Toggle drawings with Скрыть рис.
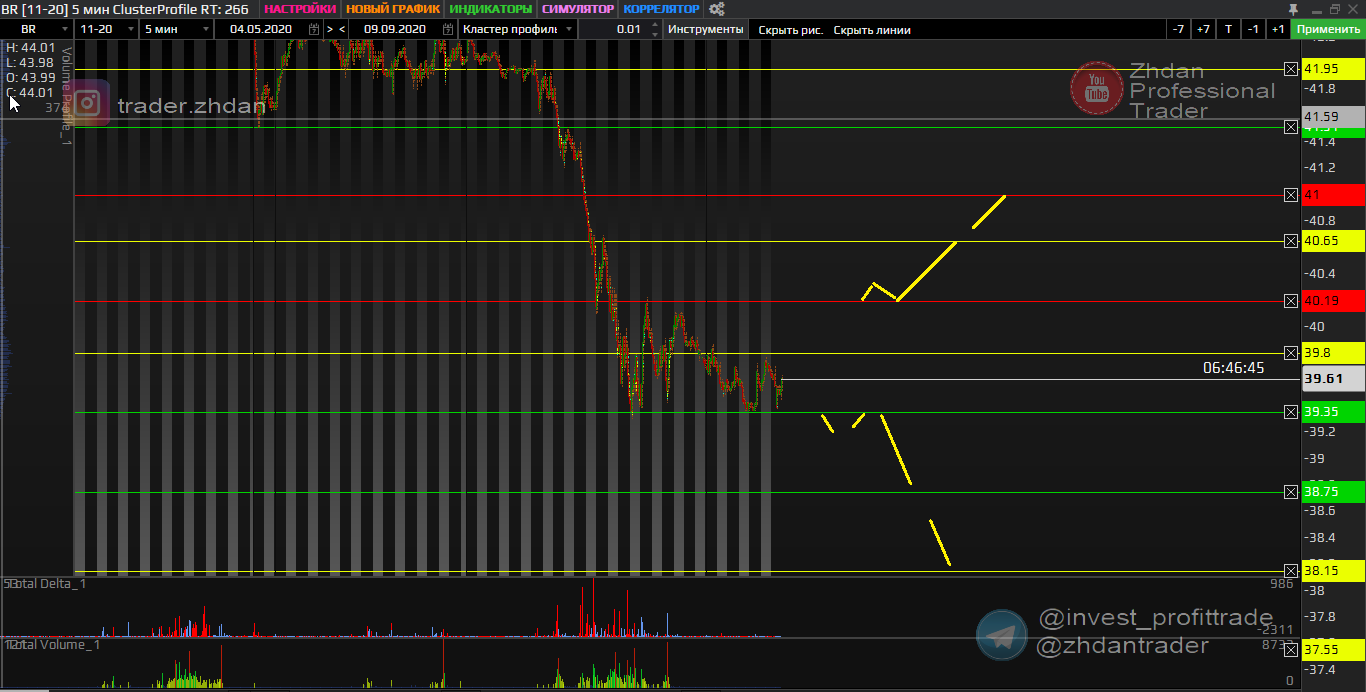The height and width of the screenshot is (692, 1366). click(x=790, y=30)
